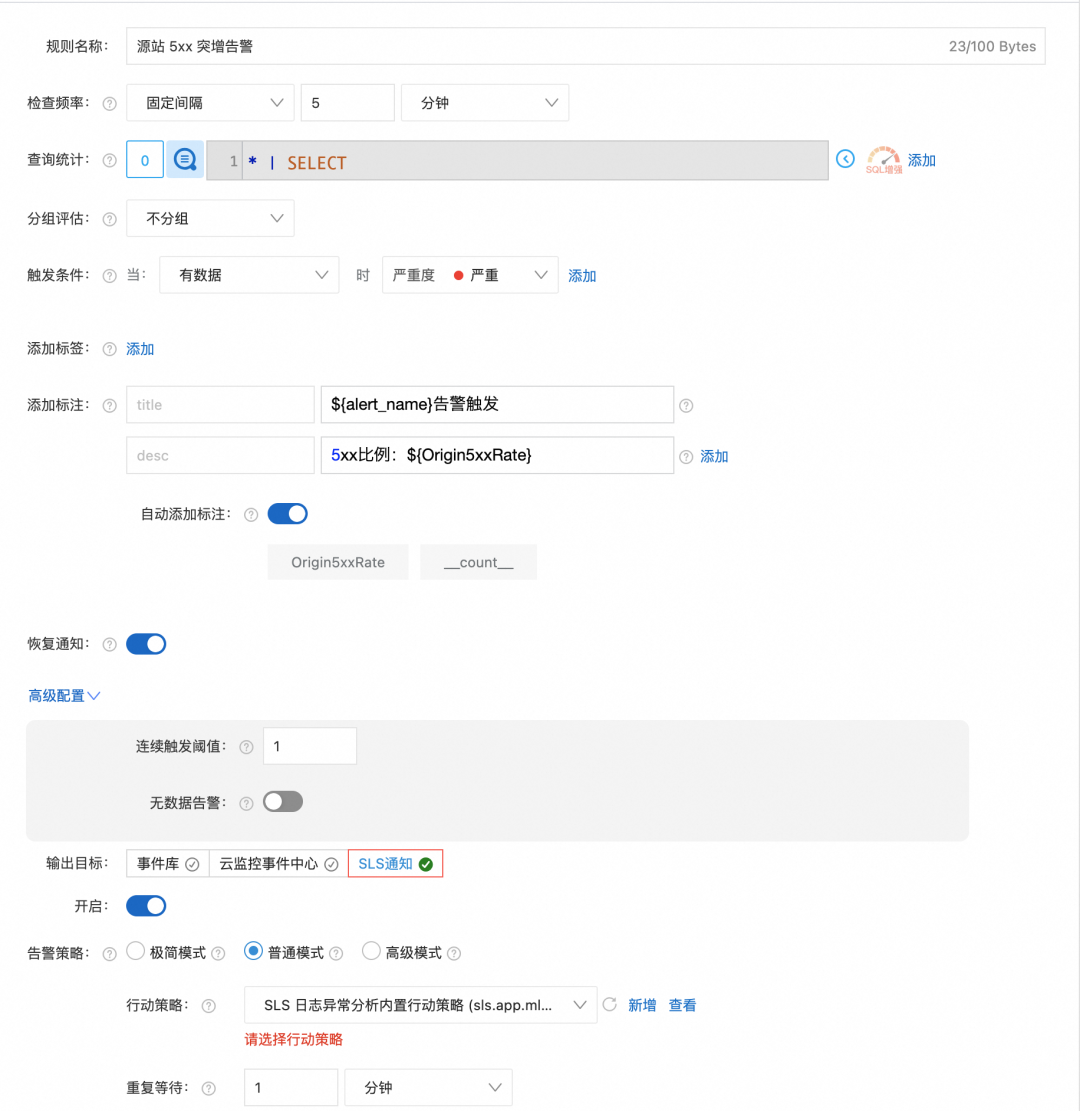Image resolution: width=1080 pixels, height=1111 pixels.
Task: Open help tooltip beside 检查频率
Action: 108,102
